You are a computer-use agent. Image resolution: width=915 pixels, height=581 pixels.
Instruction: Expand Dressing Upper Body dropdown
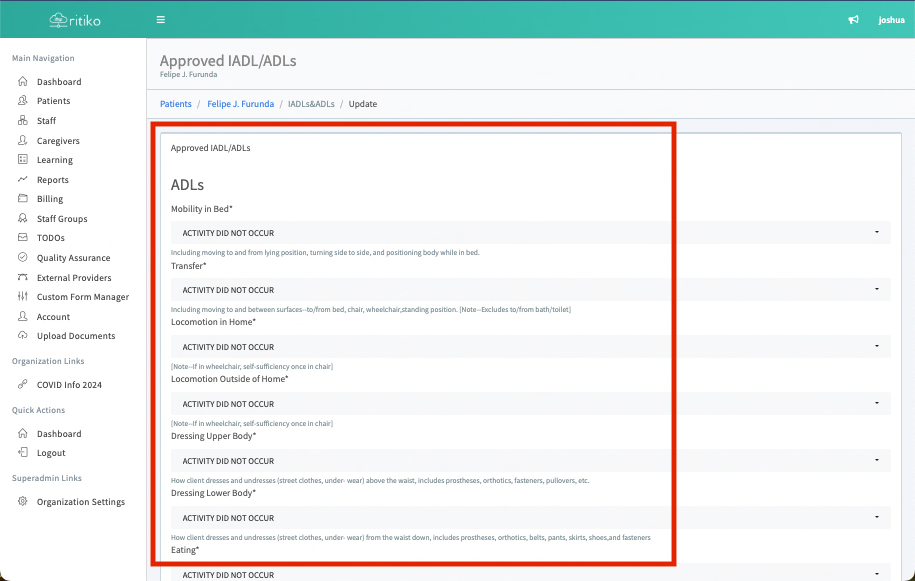[x=529, y=461]
